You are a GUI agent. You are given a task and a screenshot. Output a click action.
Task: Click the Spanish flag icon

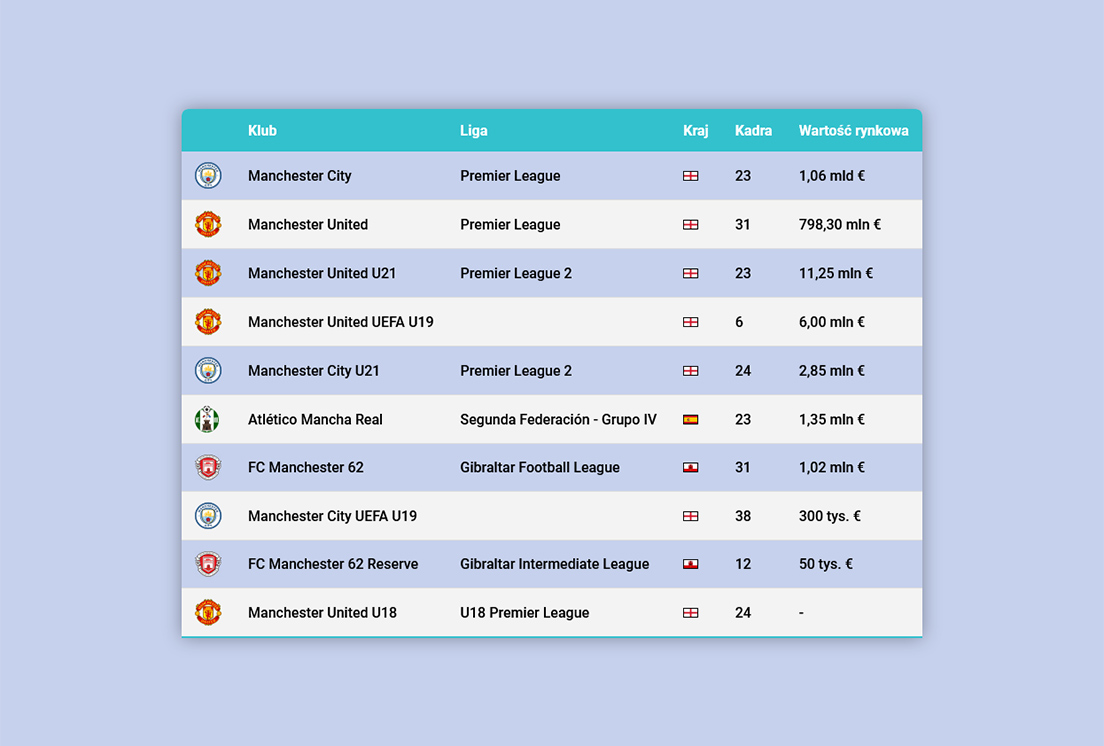(691, 419)
